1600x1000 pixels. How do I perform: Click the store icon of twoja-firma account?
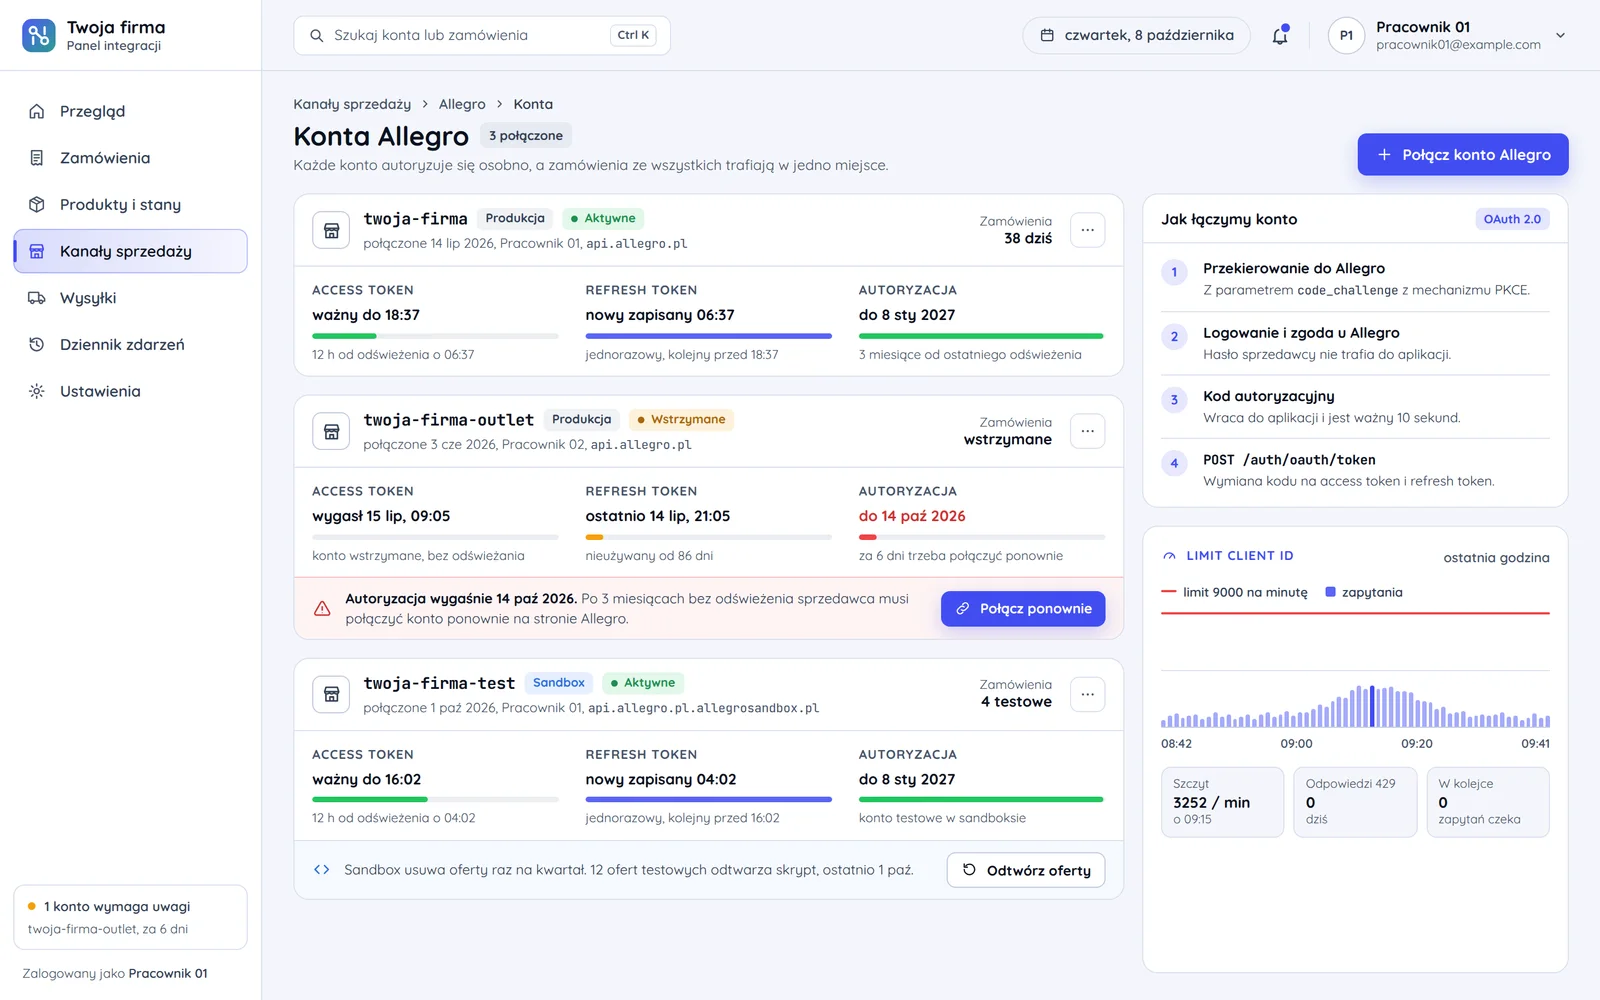pyautogui.click(x=331, y=230)
